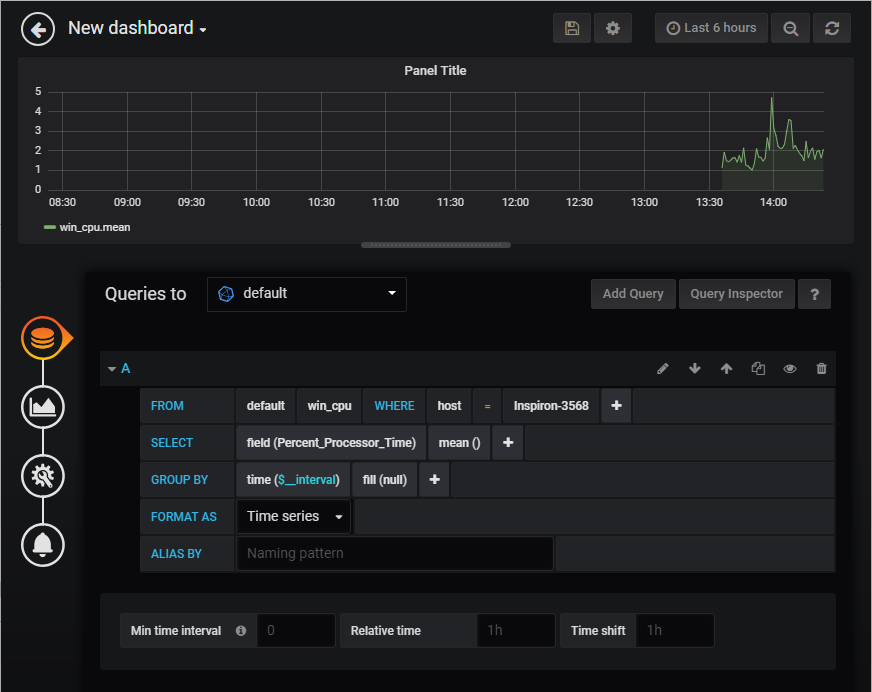Focus the Min time interval input
872x692 pixels.
296,630
